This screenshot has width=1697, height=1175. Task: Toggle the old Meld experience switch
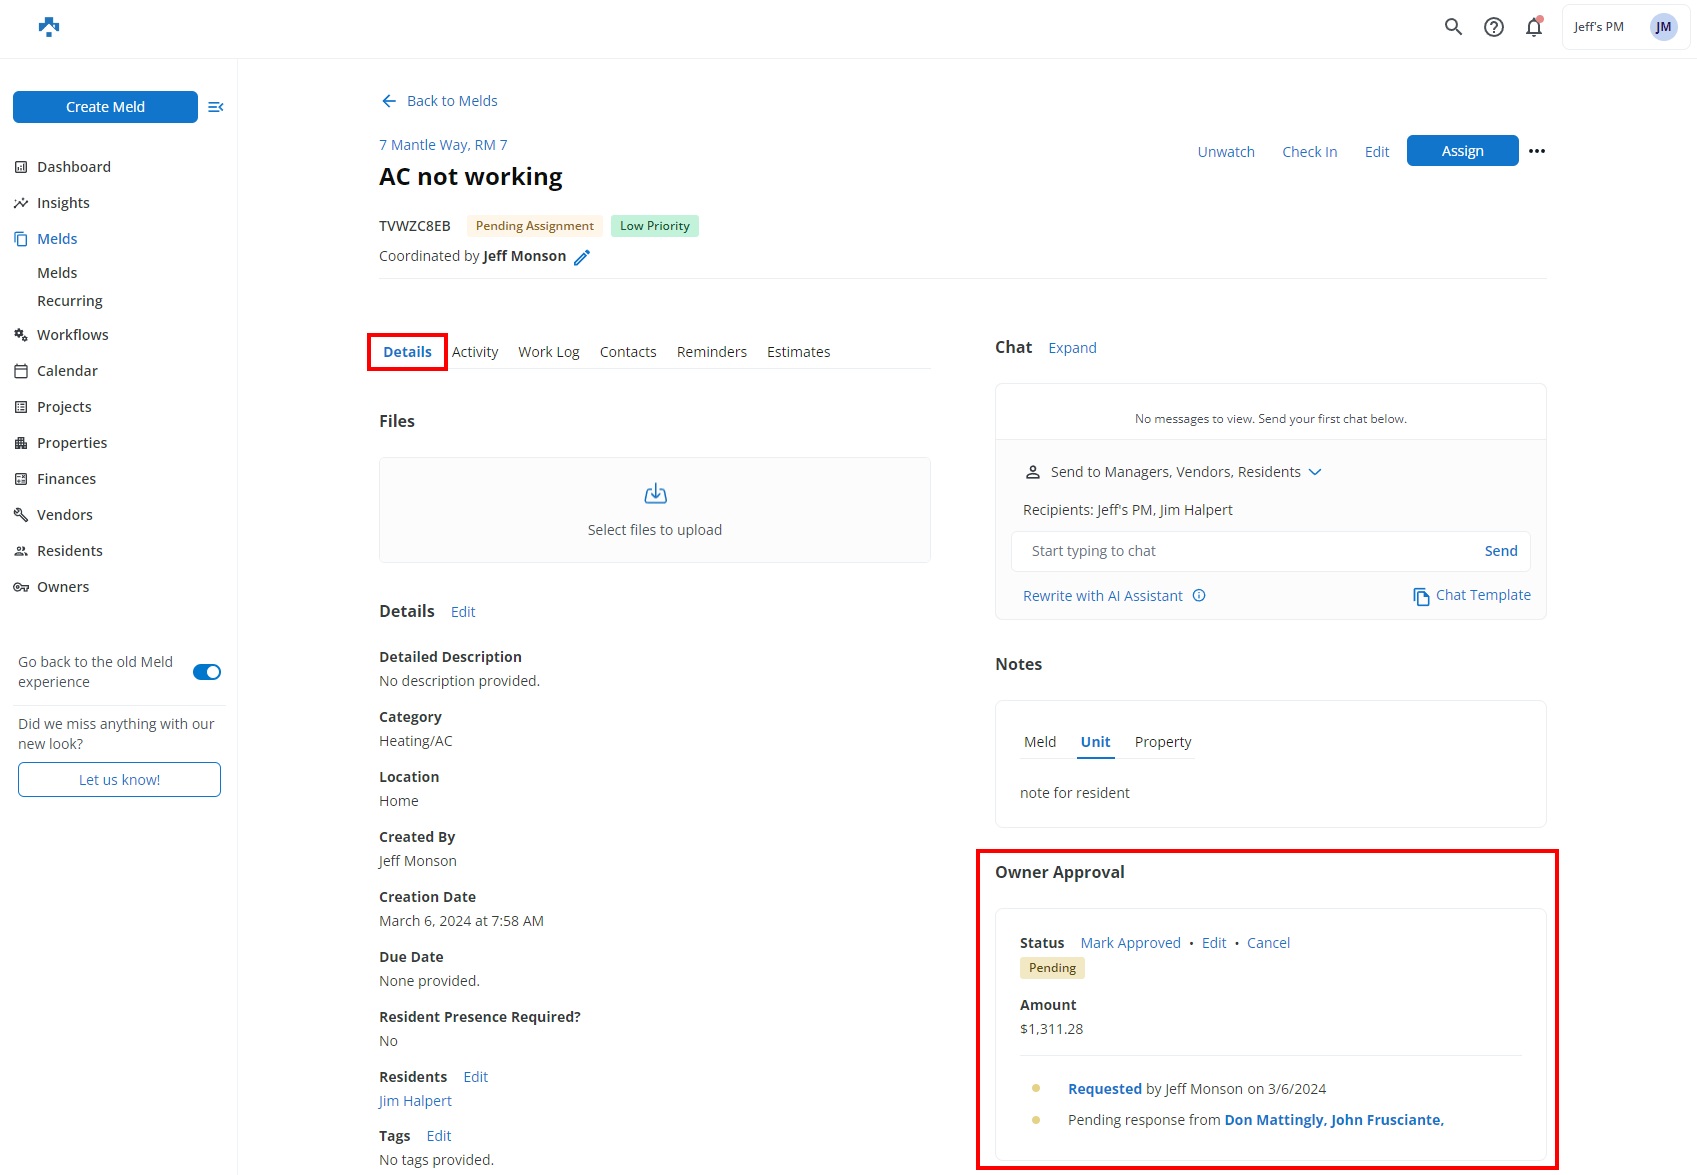(207, 672)
